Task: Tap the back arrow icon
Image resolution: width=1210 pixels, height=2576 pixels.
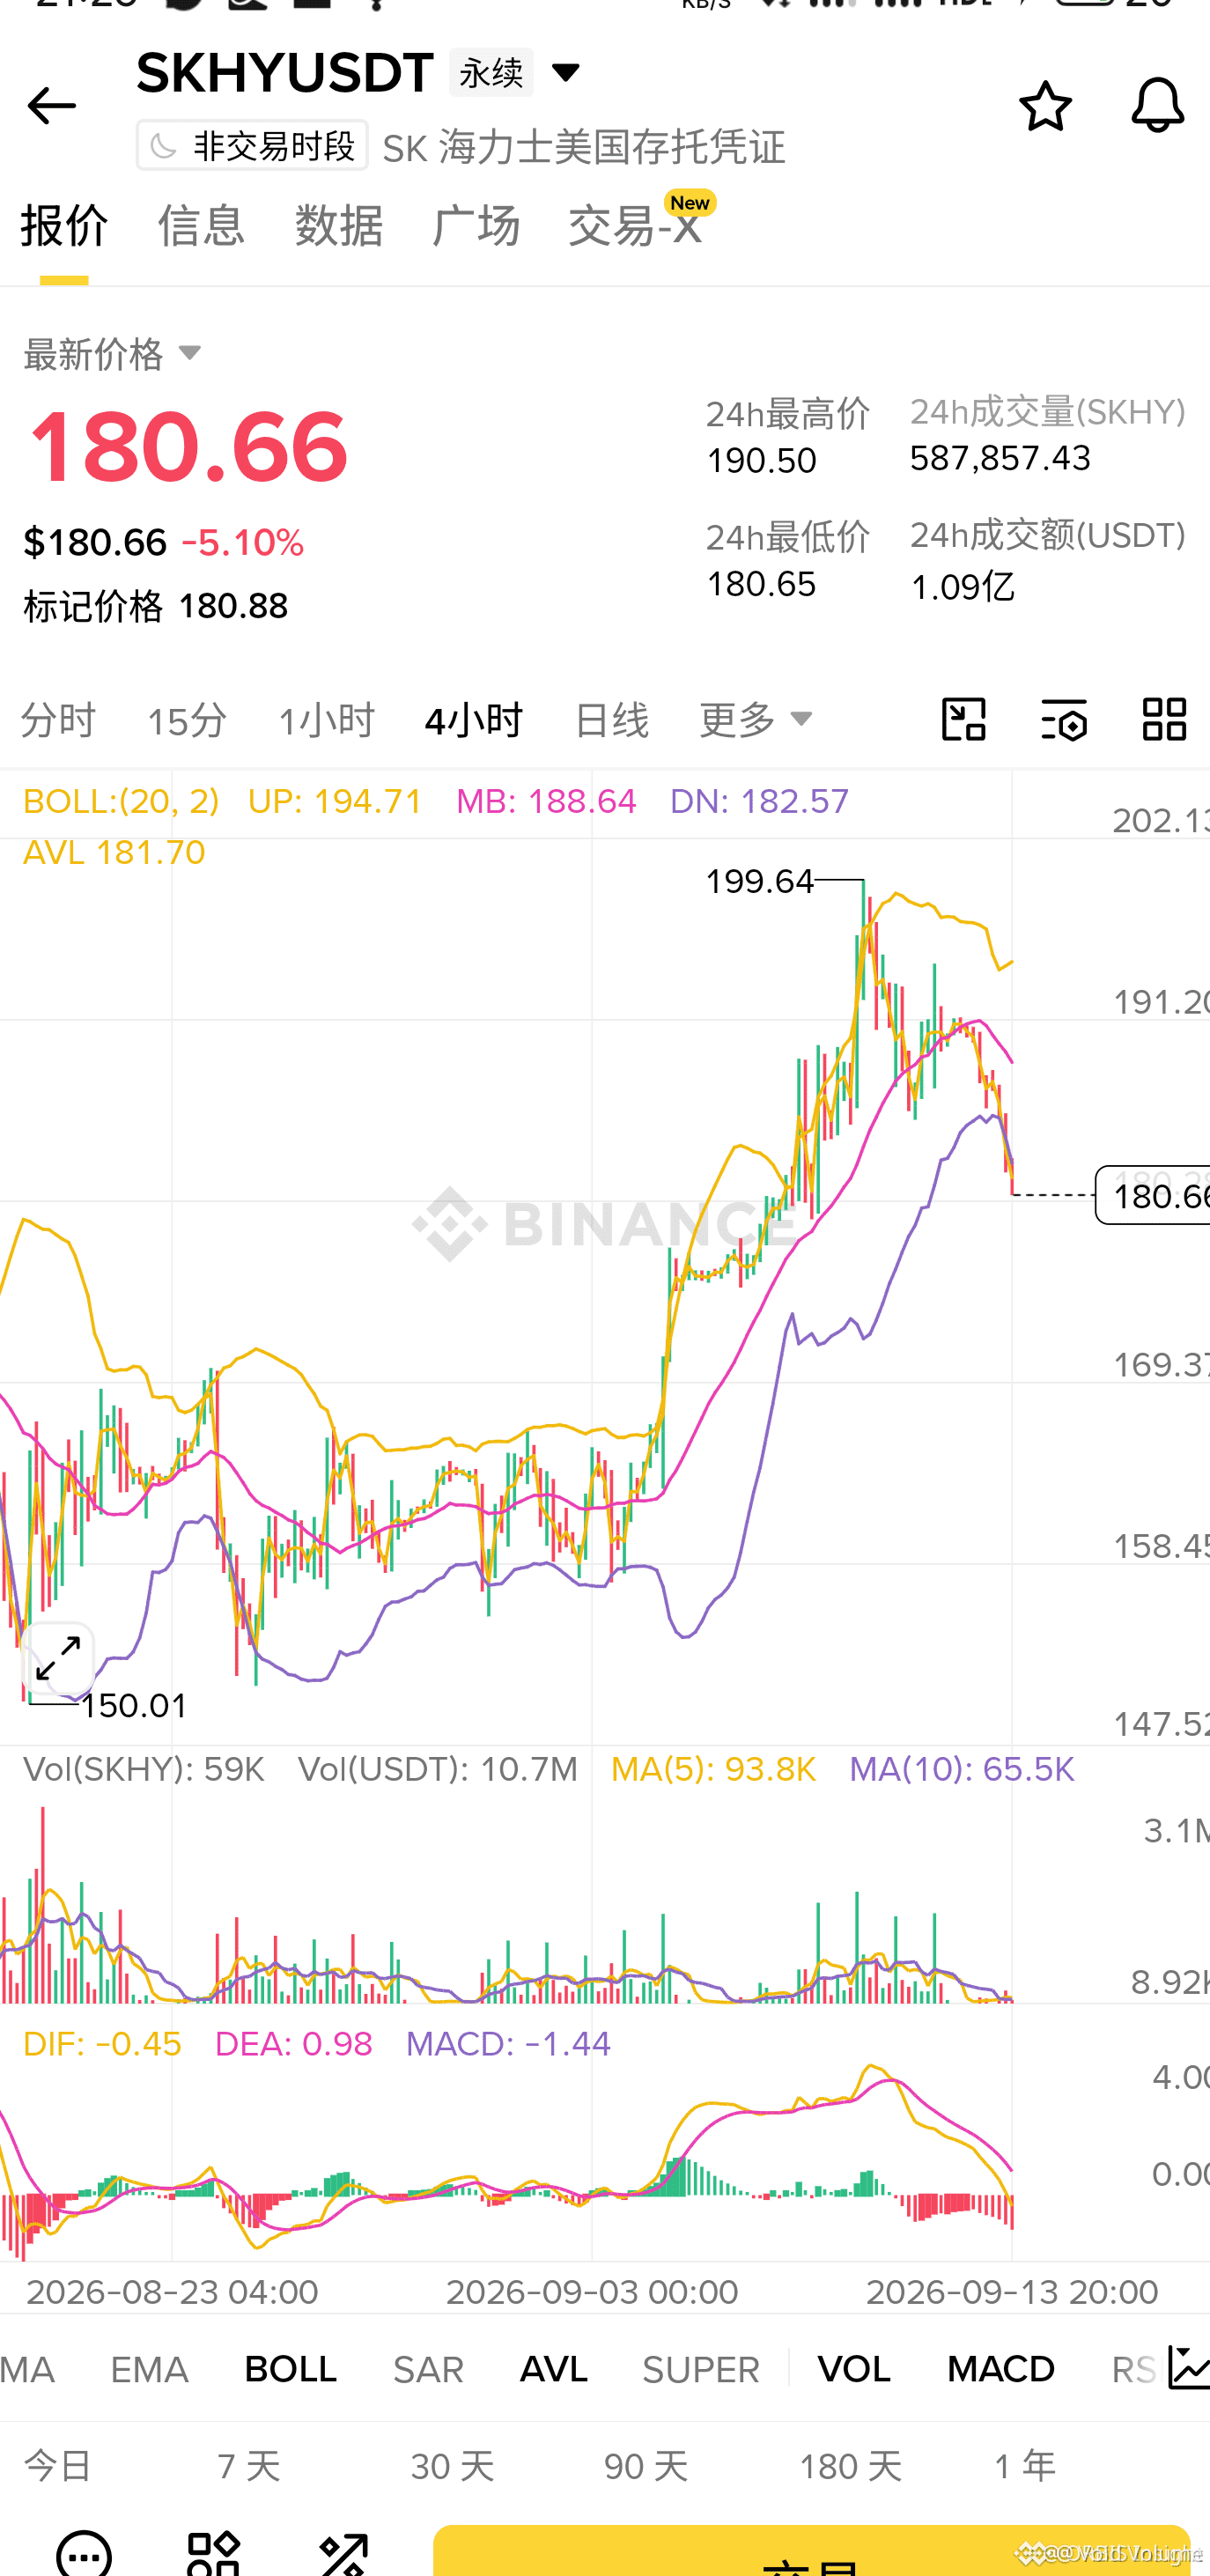Action: pyautogui.click(x=51, y=106)
